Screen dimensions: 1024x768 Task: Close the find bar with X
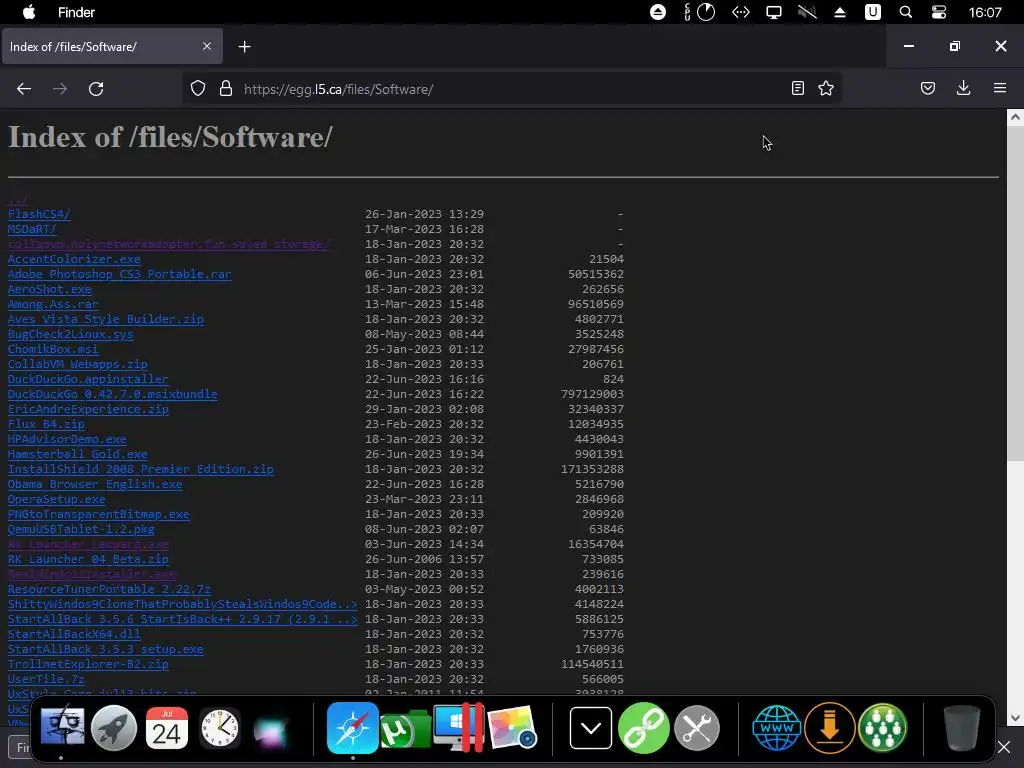pos(1004,746)
